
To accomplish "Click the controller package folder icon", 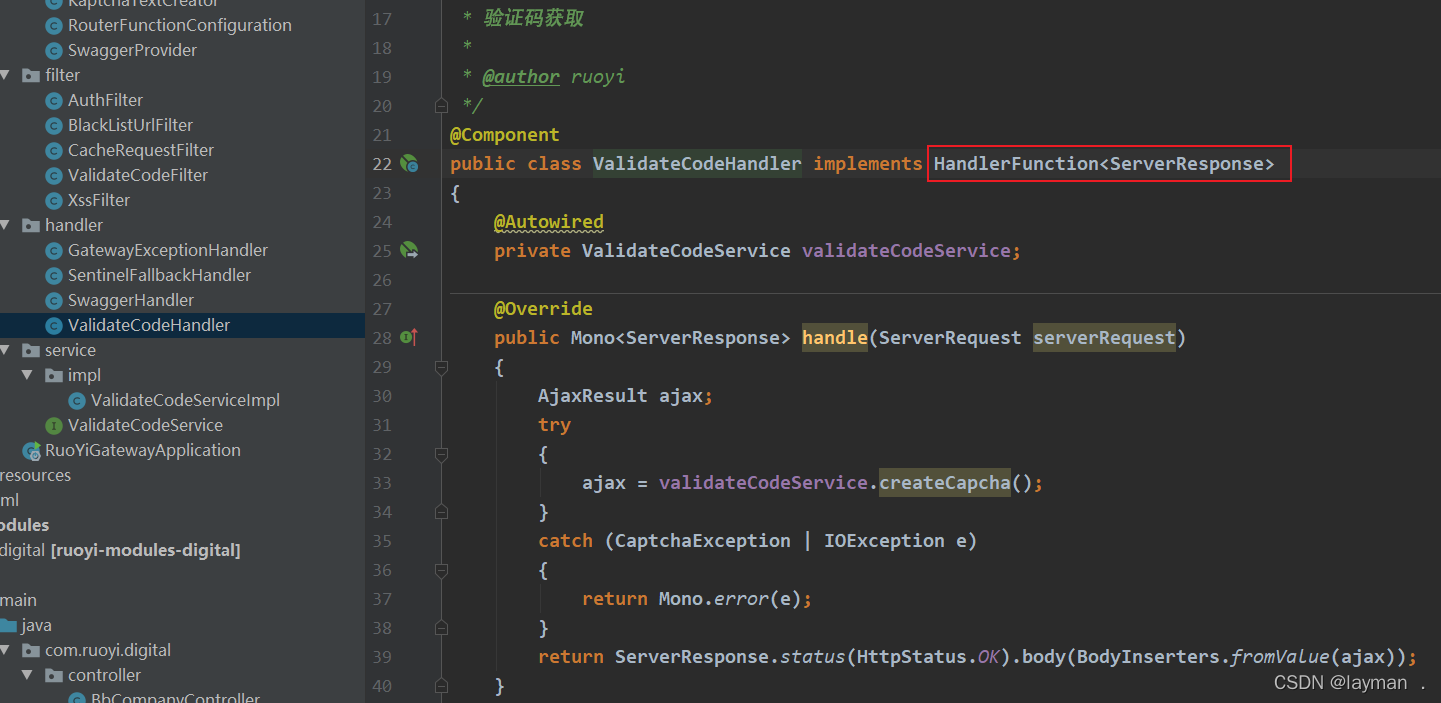I will click(x=54, y=675).
